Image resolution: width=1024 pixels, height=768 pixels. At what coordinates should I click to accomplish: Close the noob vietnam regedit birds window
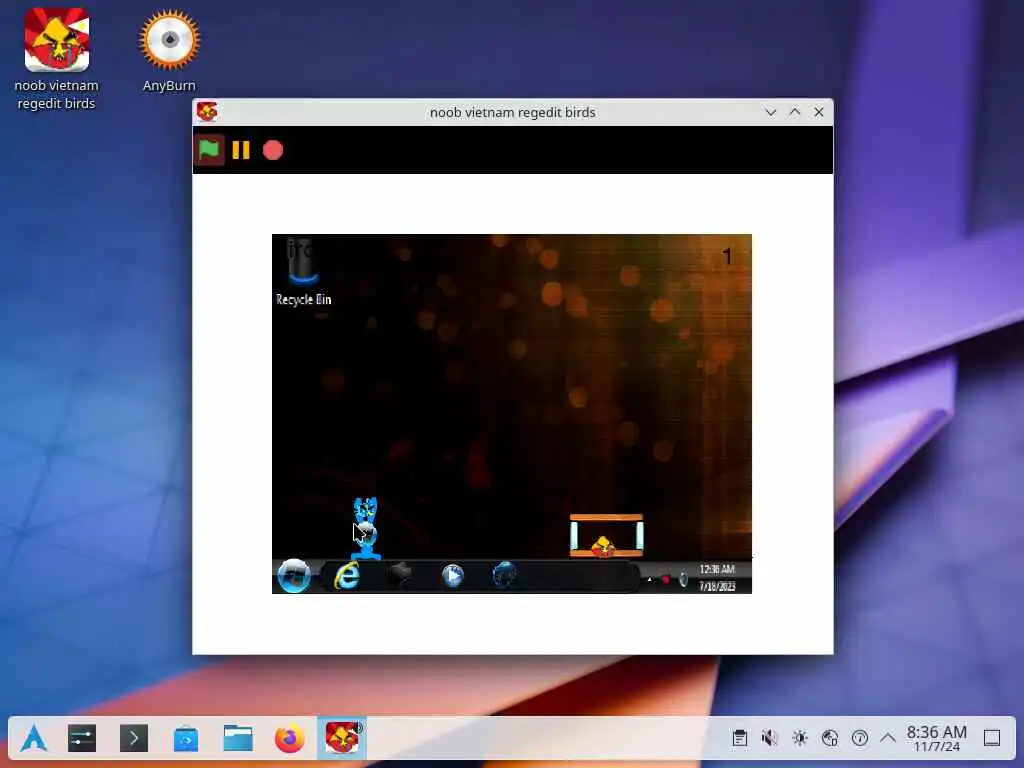[x=819, y=112]
